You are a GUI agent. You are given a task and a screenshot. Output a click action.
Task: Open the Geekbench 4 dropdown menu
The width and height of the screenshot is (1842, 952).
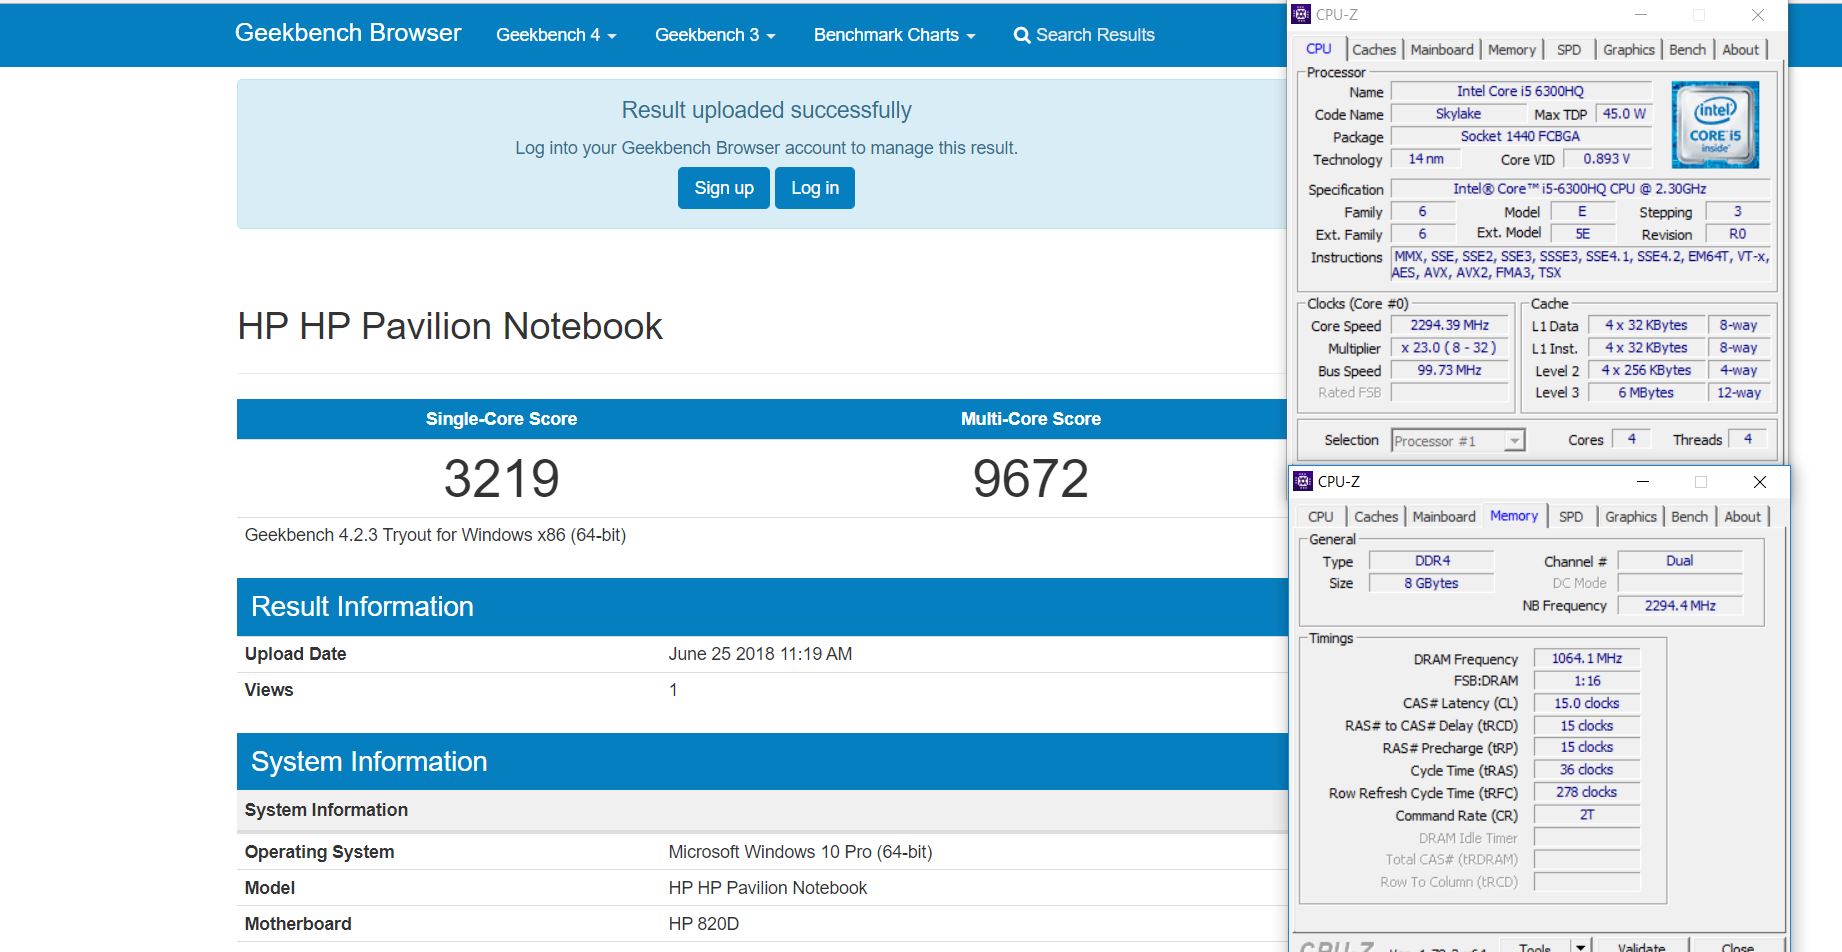coord(556,35)
